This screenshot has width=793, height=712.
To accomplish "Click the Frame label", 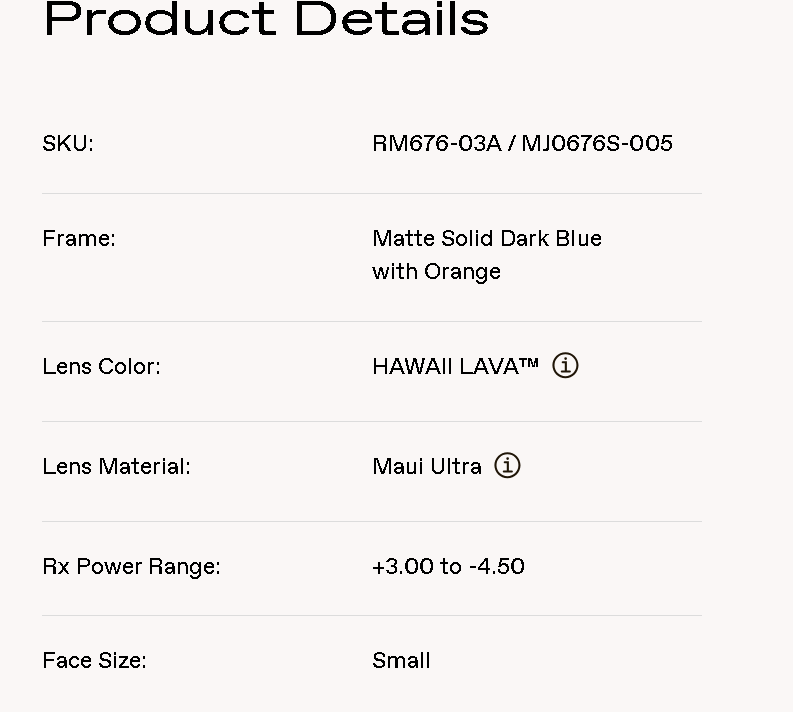I will click(x=79, y=238).
